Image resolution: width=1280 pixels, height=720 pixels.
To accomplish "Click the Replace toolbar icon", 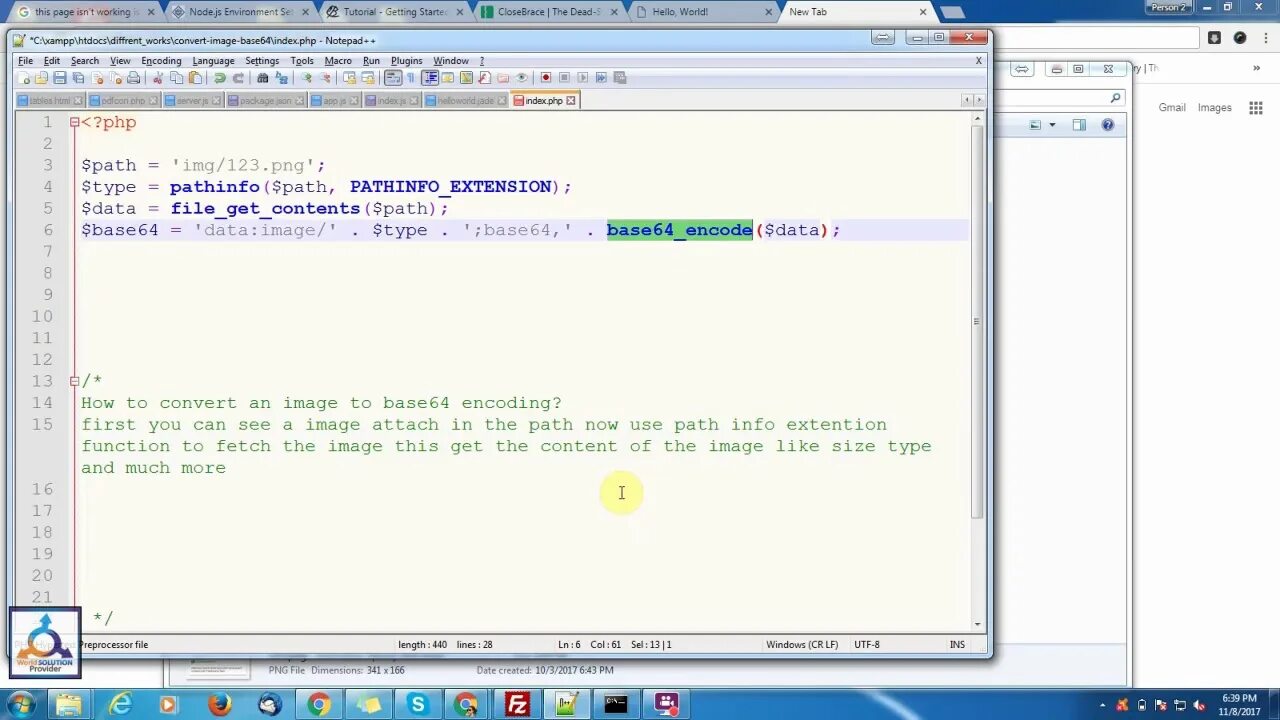I will pos(281,78).
